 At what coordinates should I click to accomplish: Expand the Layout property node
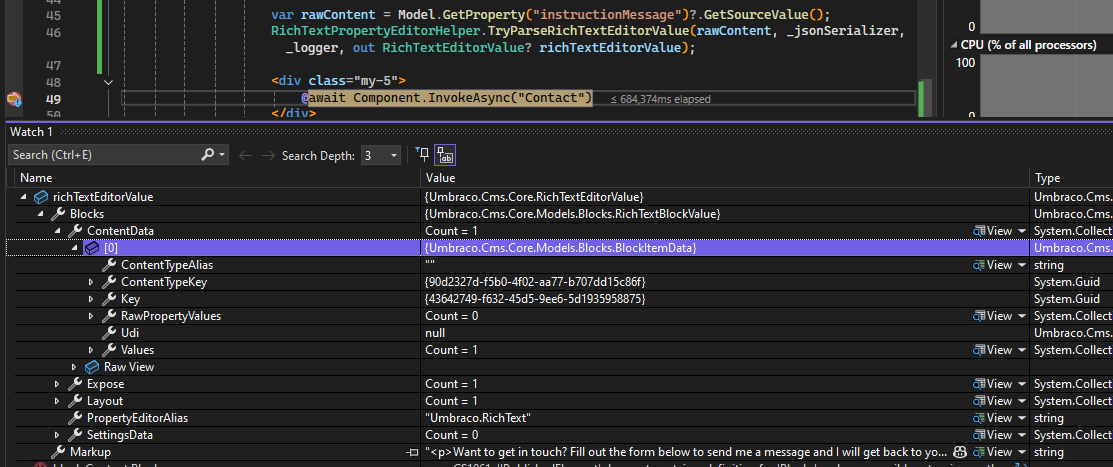57,401
